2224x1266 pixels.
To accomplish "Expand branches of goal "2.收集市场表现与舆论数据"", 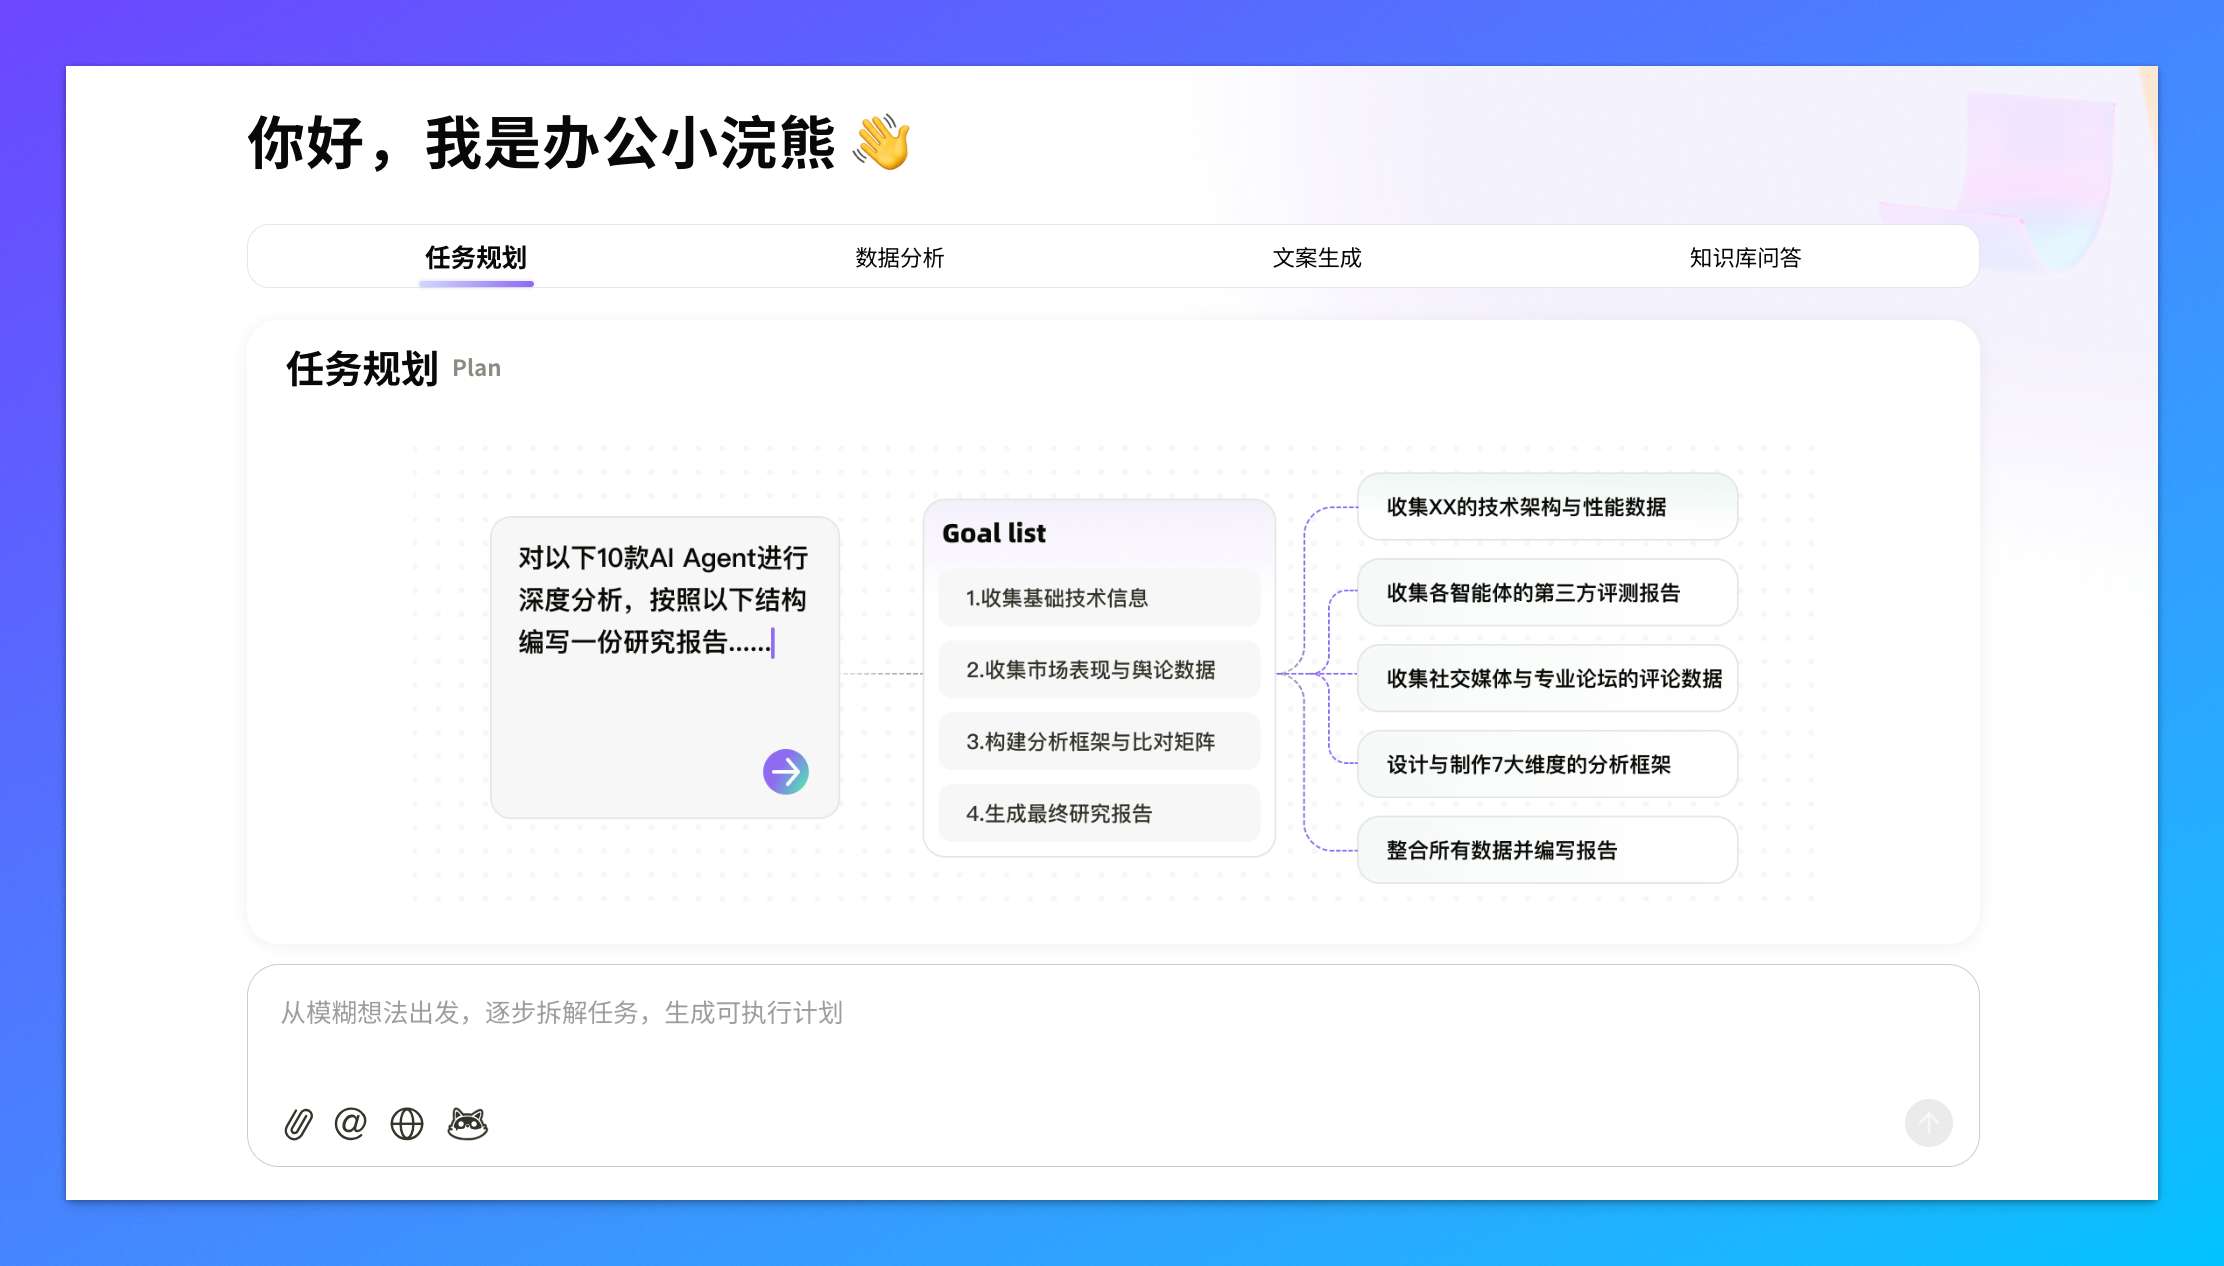I will 1098,670.
